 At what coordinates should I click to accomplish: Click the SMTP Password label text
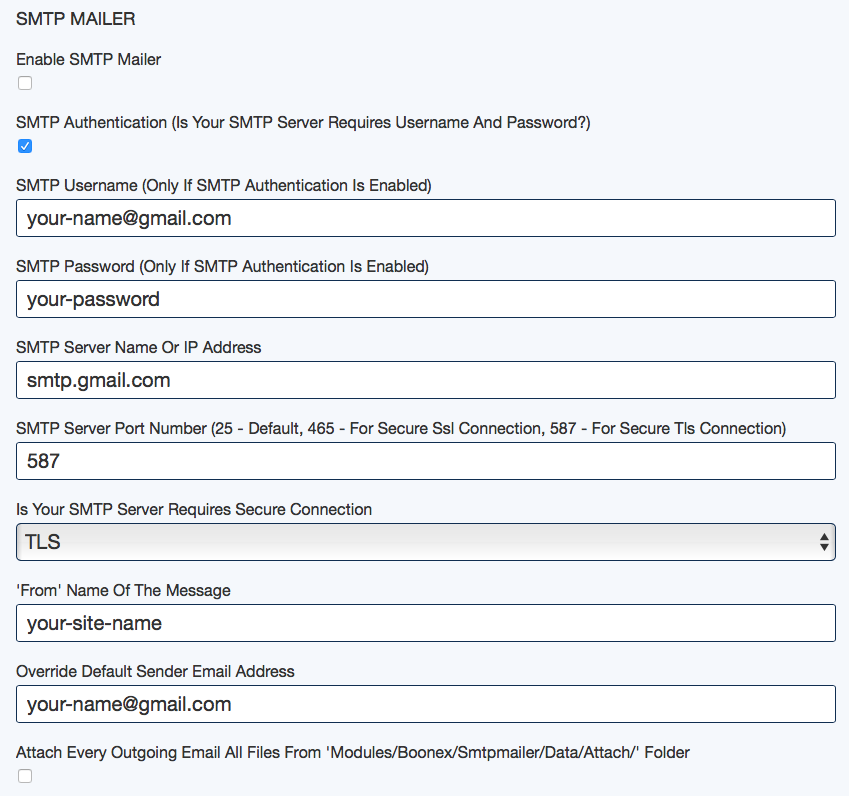tap(223, 266)
